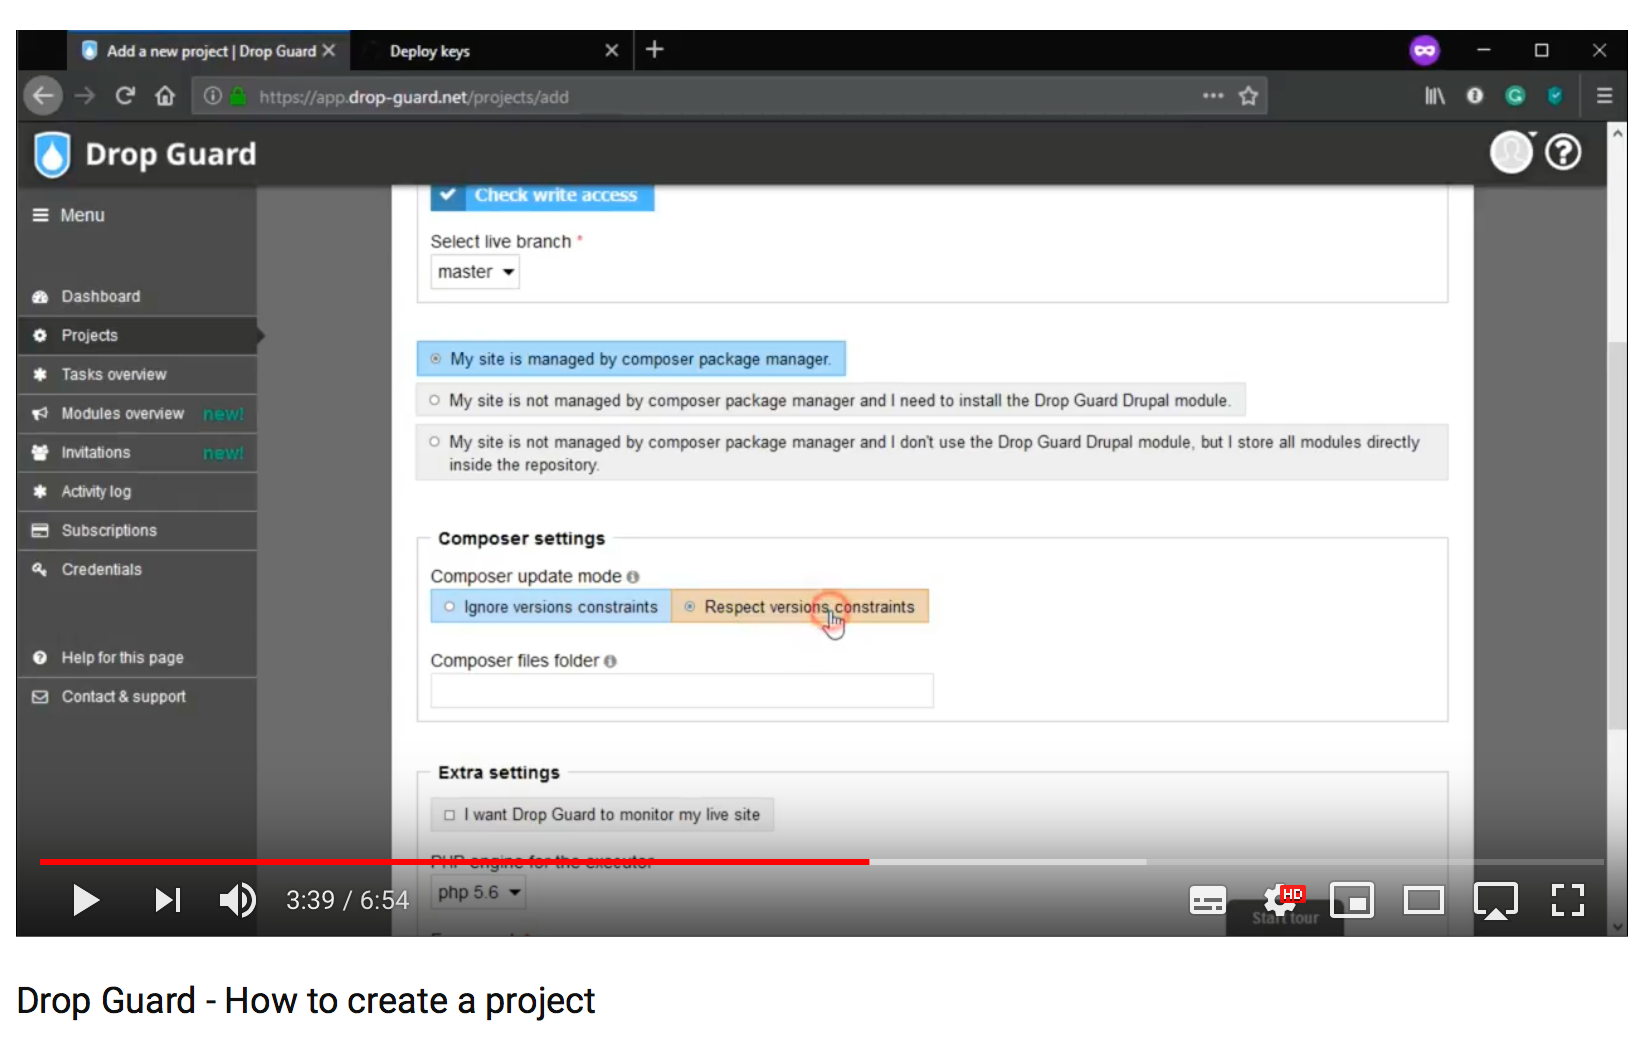
Task: Bookmark this page with the star
Action: tap(1248, 96)
